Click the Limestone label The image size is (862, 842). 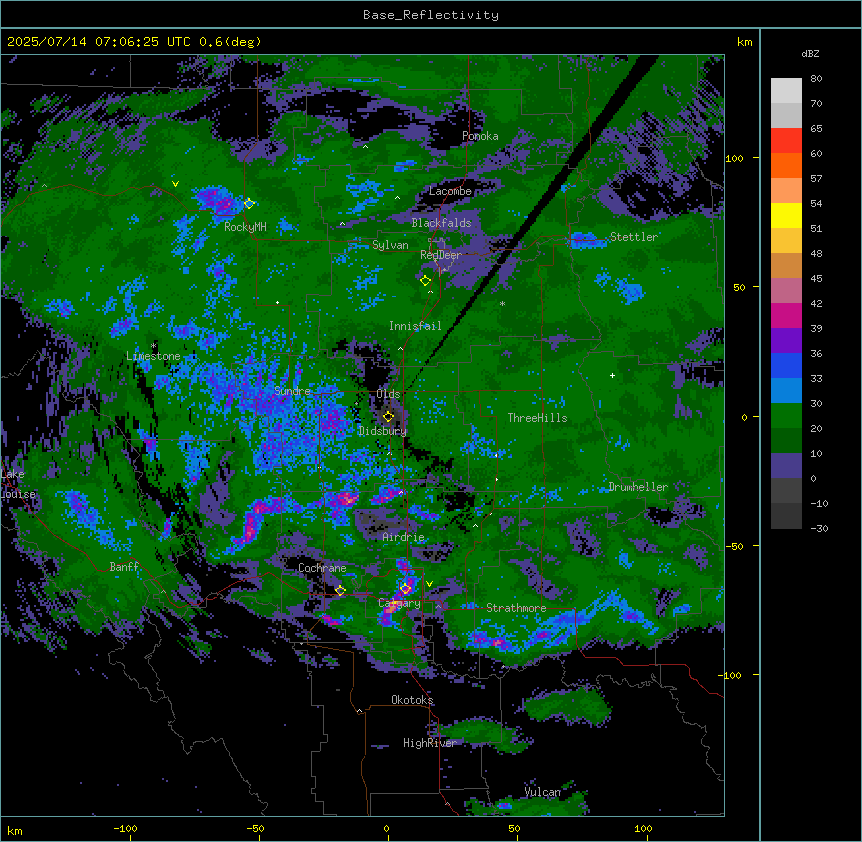point(153,356)
